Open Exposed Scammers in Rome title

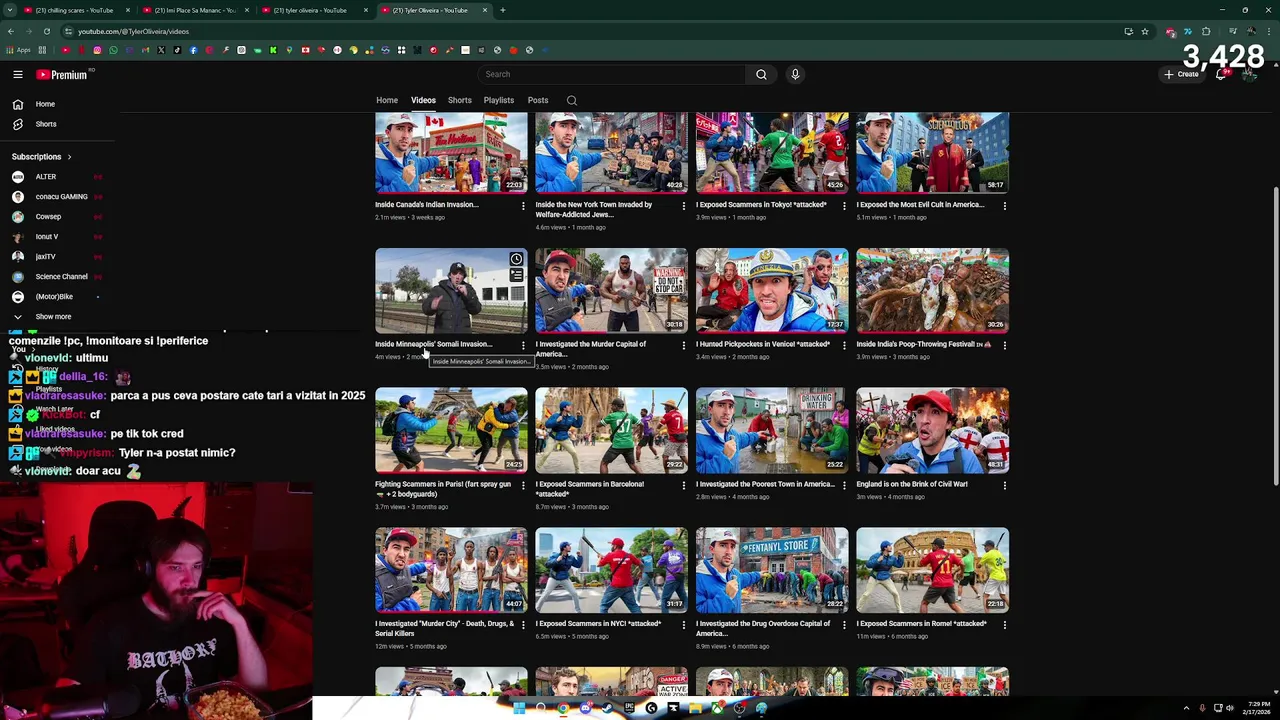[920, 624]
